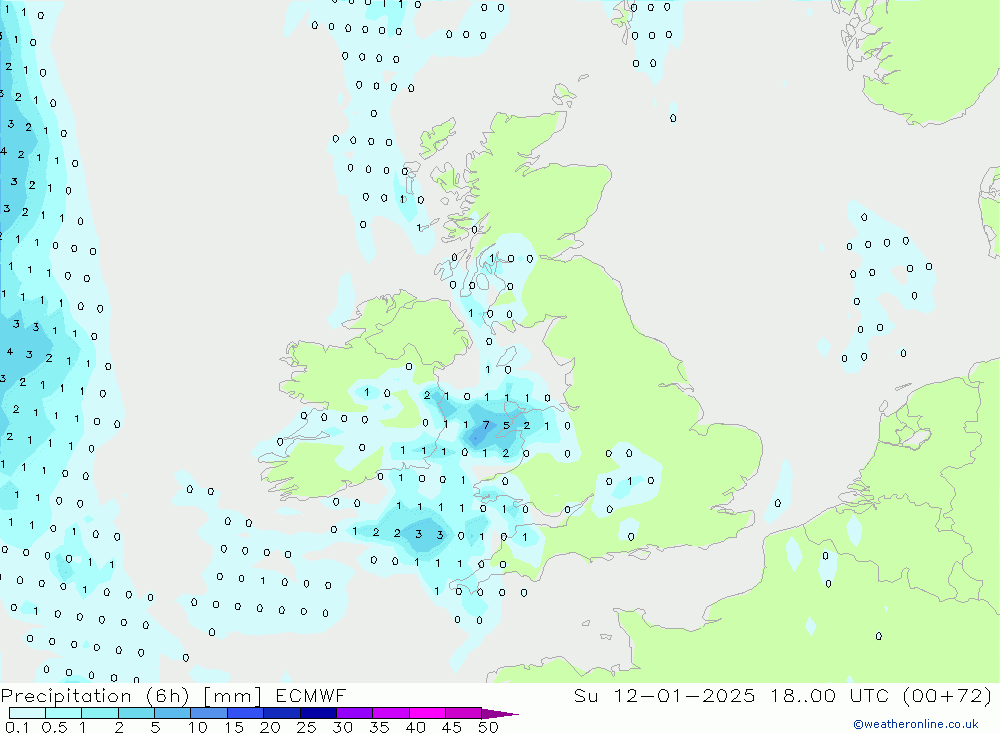Click the "18..00 UTC" time label
This screenshot has height=733, width=1000.
click(x=827, y=695)
